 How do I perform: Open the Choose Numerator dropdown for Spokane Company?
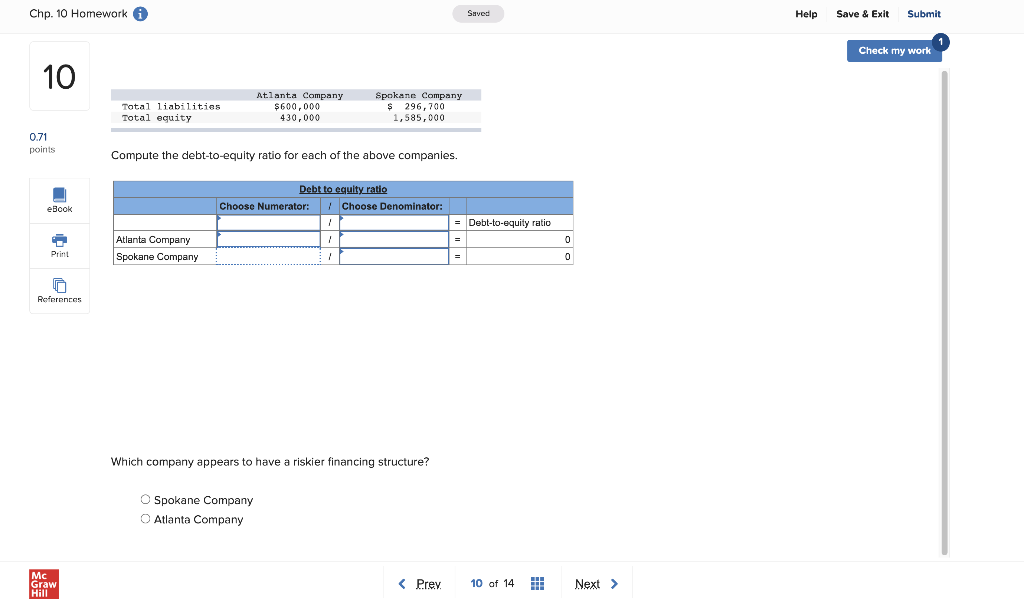[x=268, y=256]
